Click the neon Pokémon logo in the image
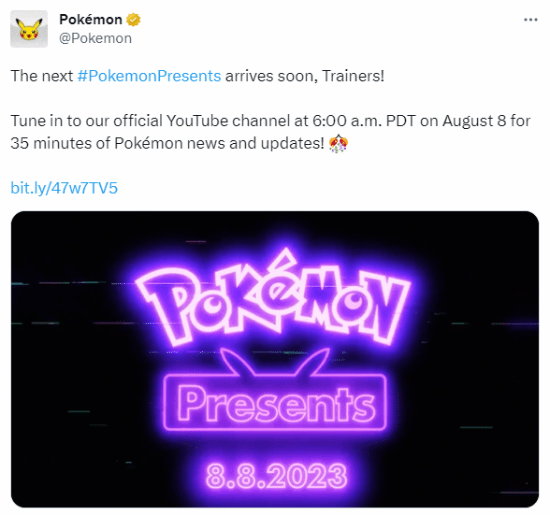 click(274, 298)
